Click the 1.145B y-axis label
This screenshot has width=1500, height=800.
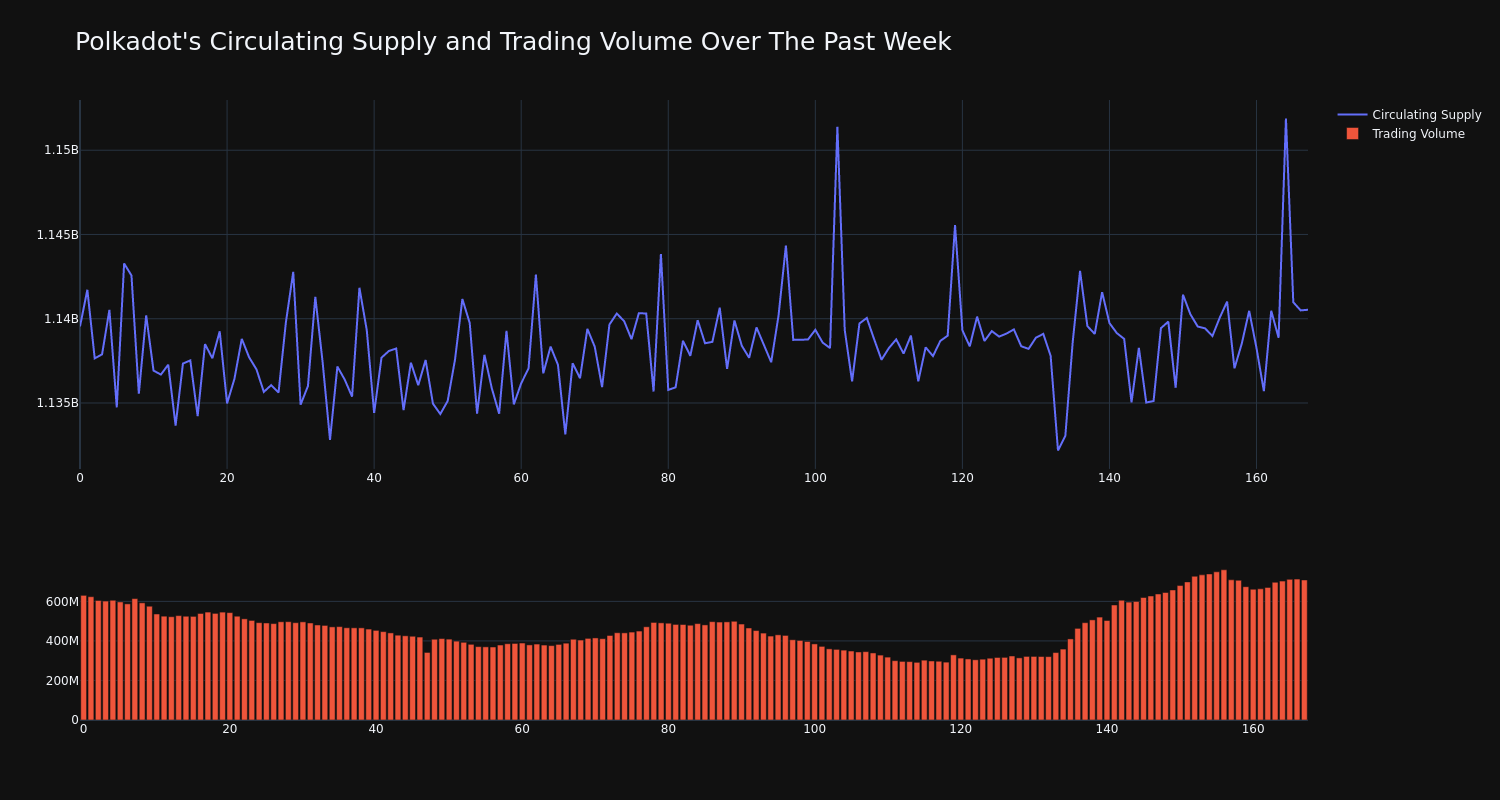pos(57,235)
